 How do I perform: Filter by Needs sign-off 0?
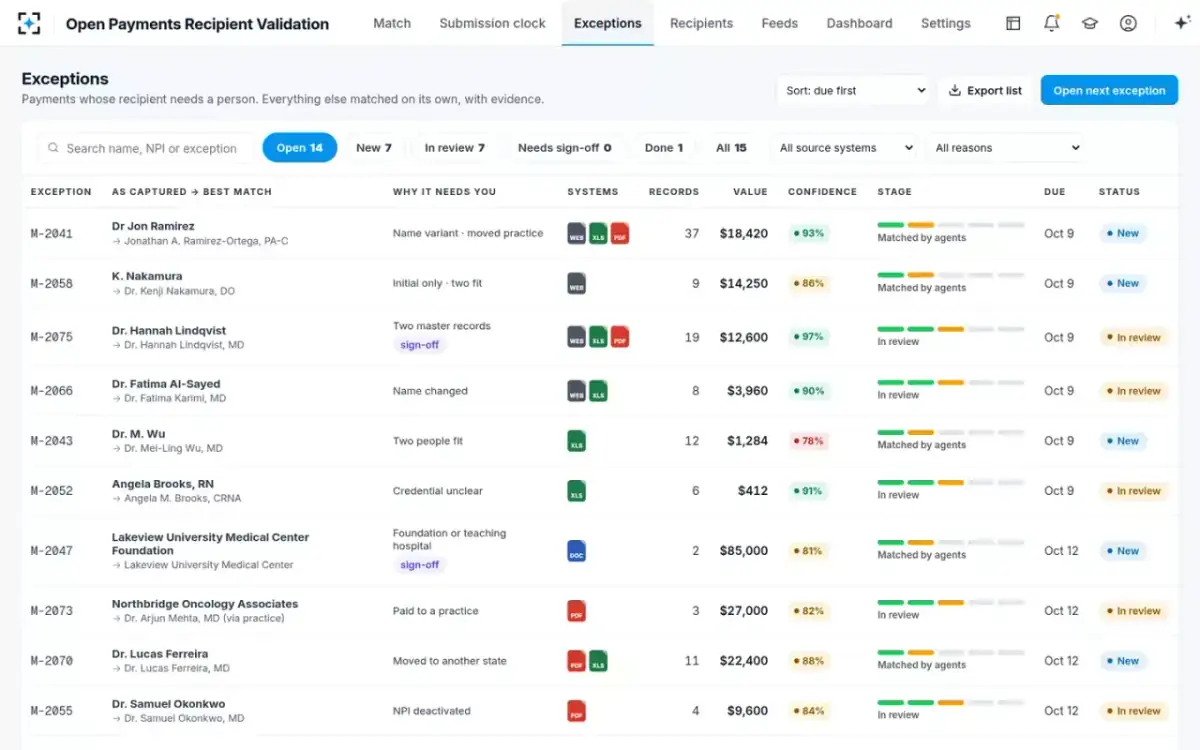(565, 148)
